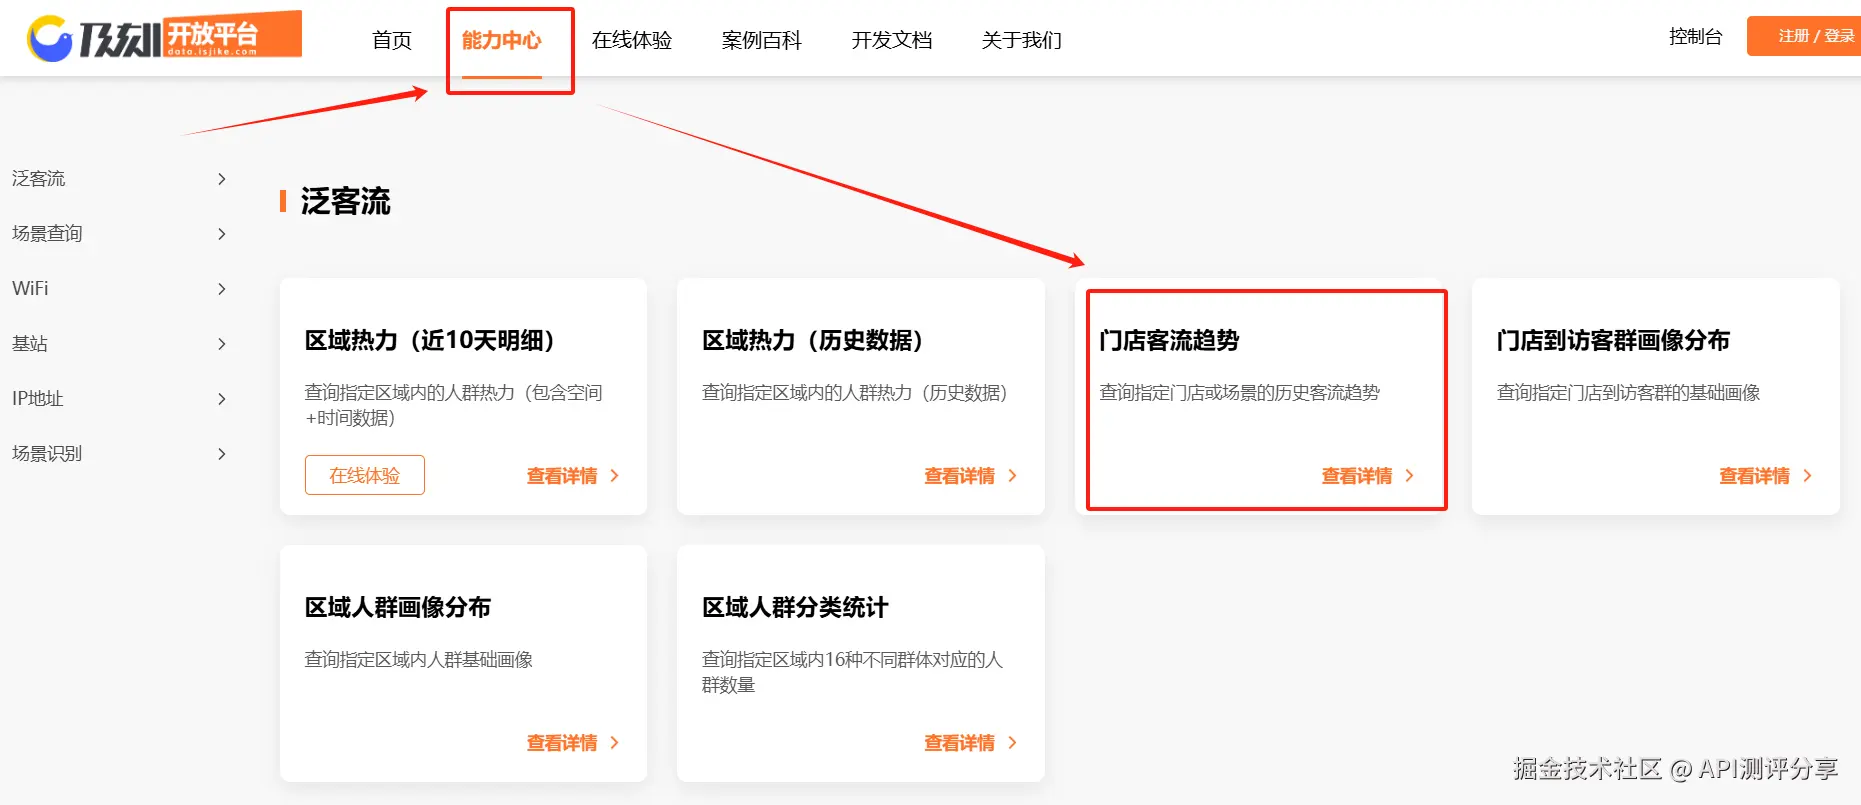Image resolution: width=1861 pixels, height=805 pixels.
Task: Open the 控制台 link
Action: pos(1696,37)
